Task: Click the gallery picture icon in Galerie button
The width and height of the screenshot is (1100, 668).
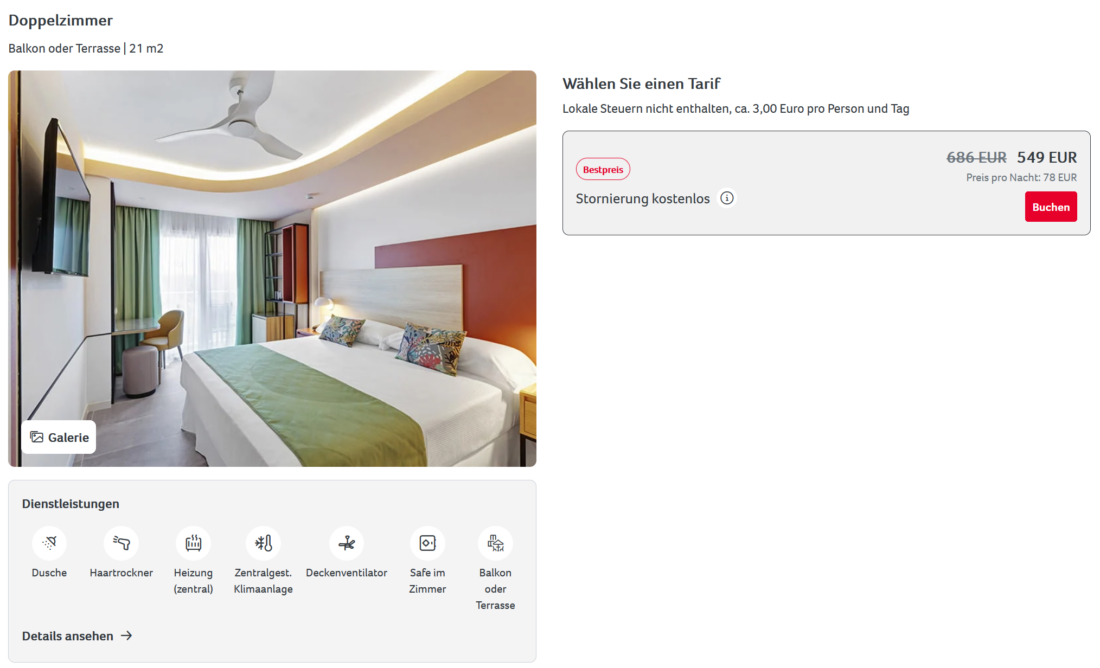Action: [x=36, y=437]
